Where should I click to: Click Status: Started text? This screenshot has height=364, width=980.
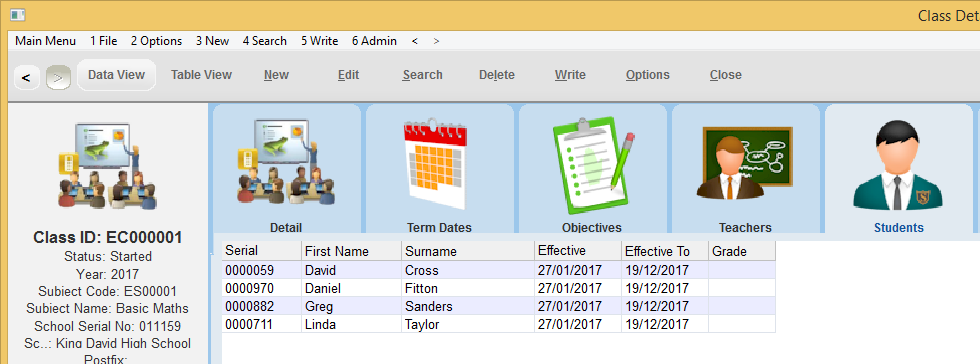coord(108,256)
